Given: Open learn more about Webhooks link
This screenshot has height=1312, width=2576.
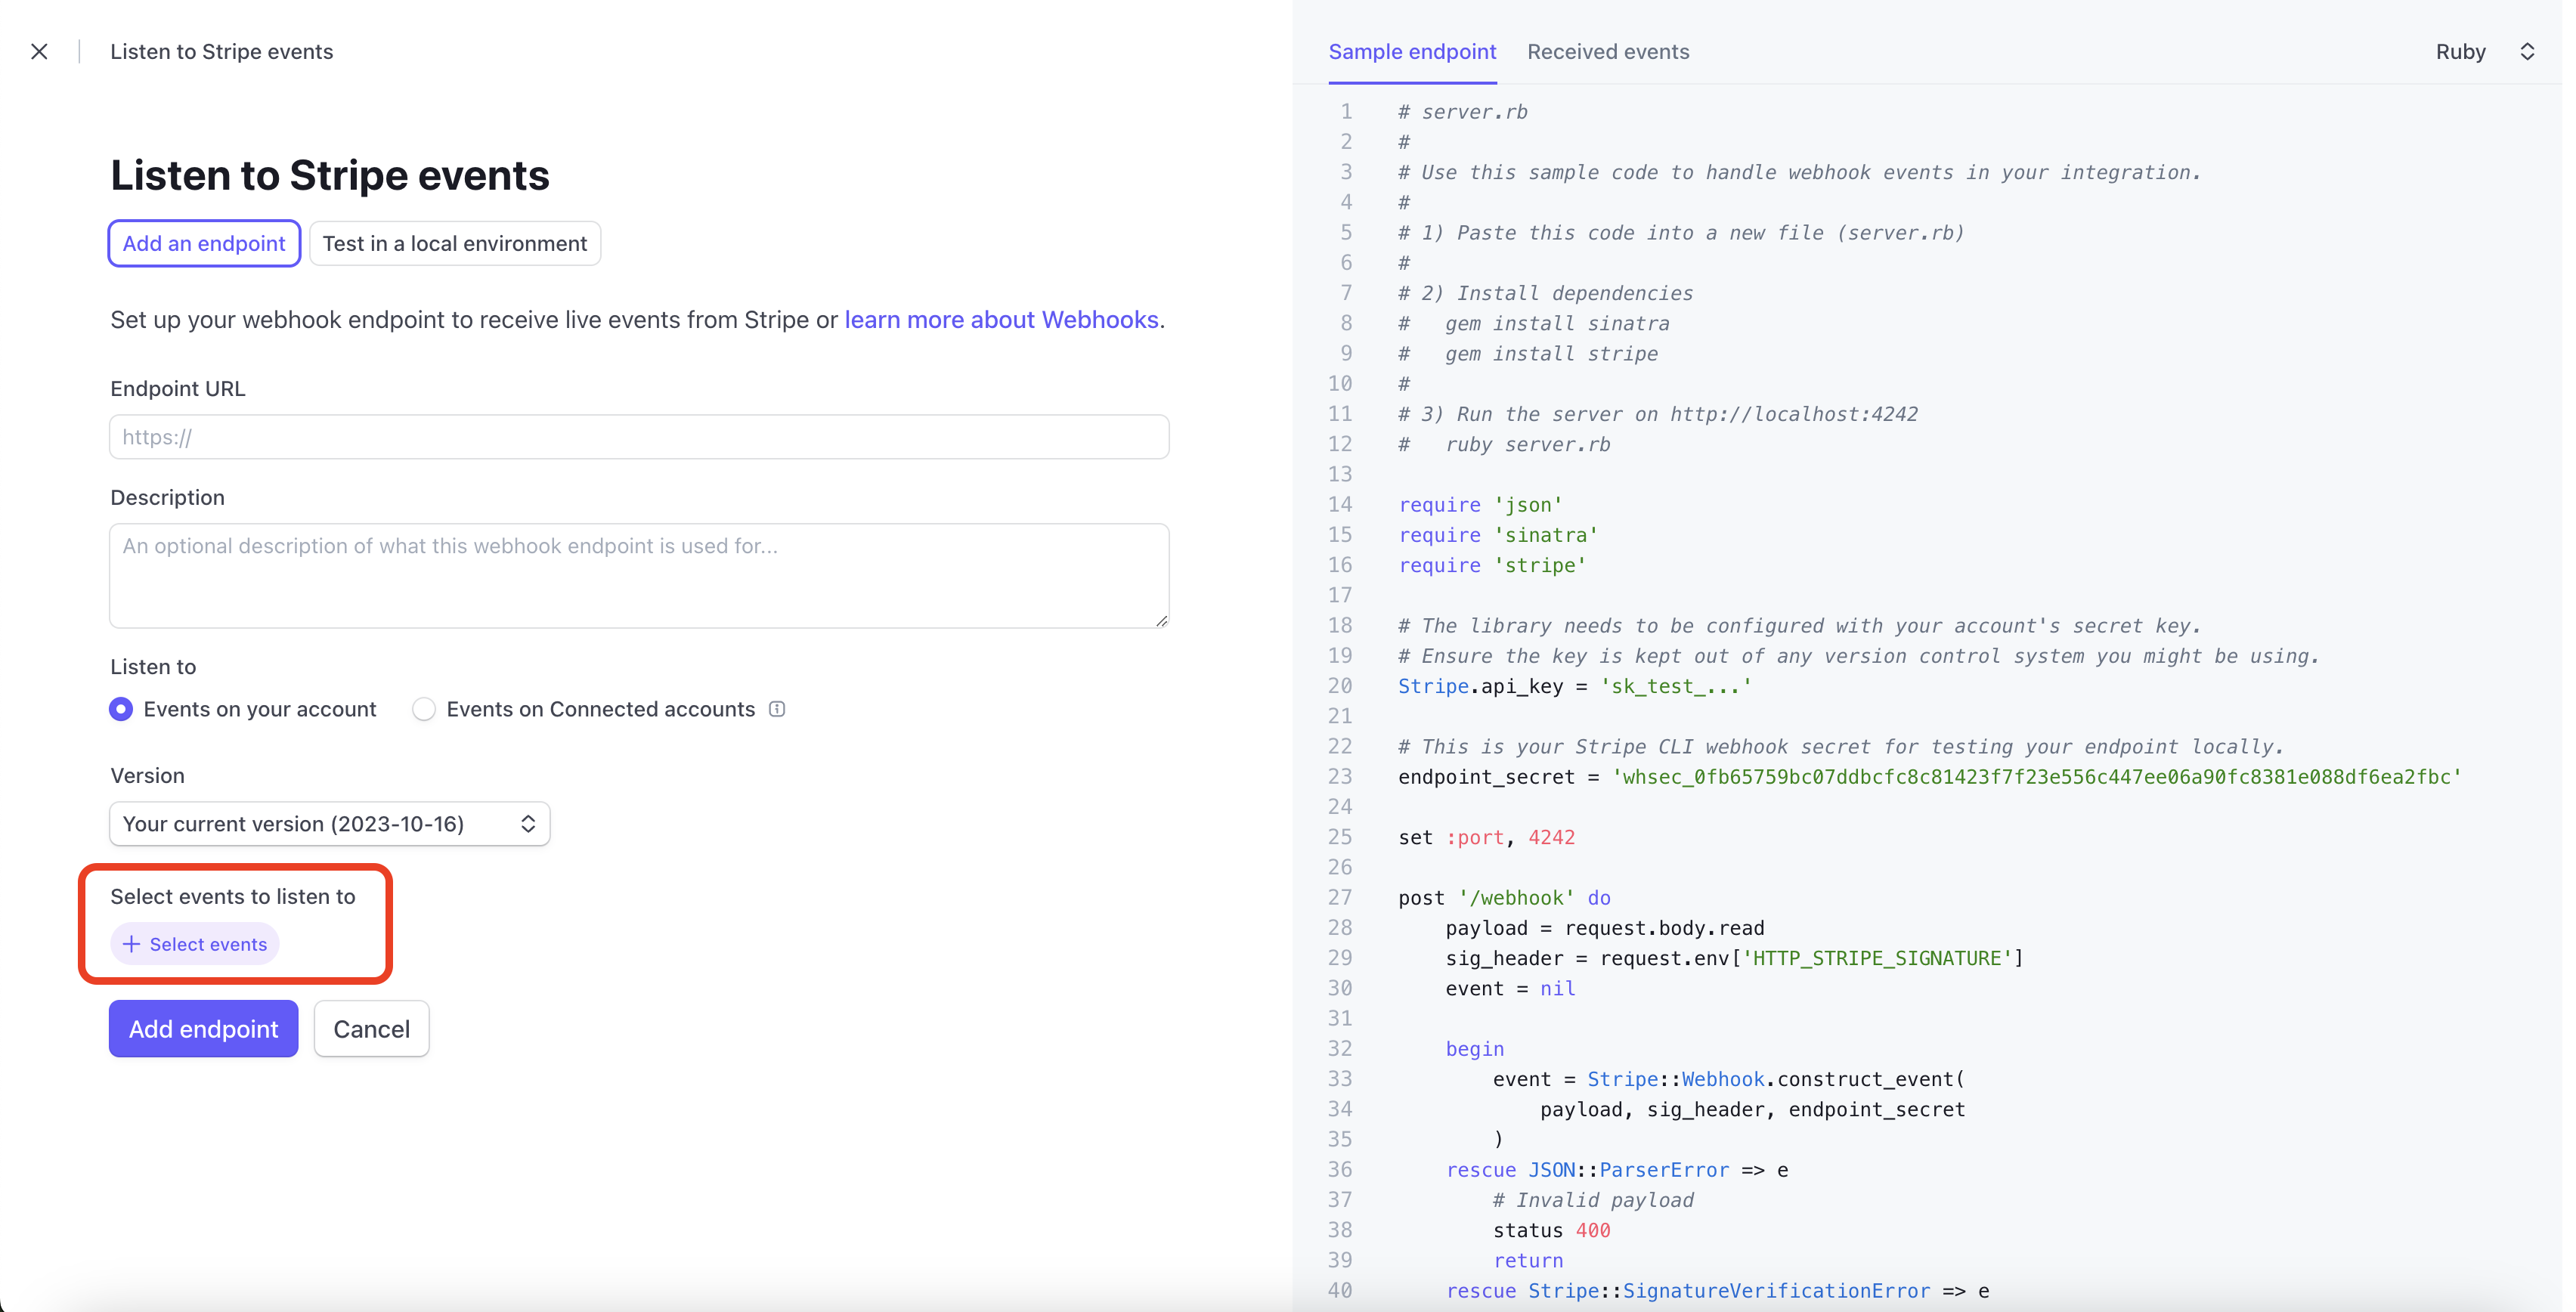Looking at the screenshot, I should 1001,320.
